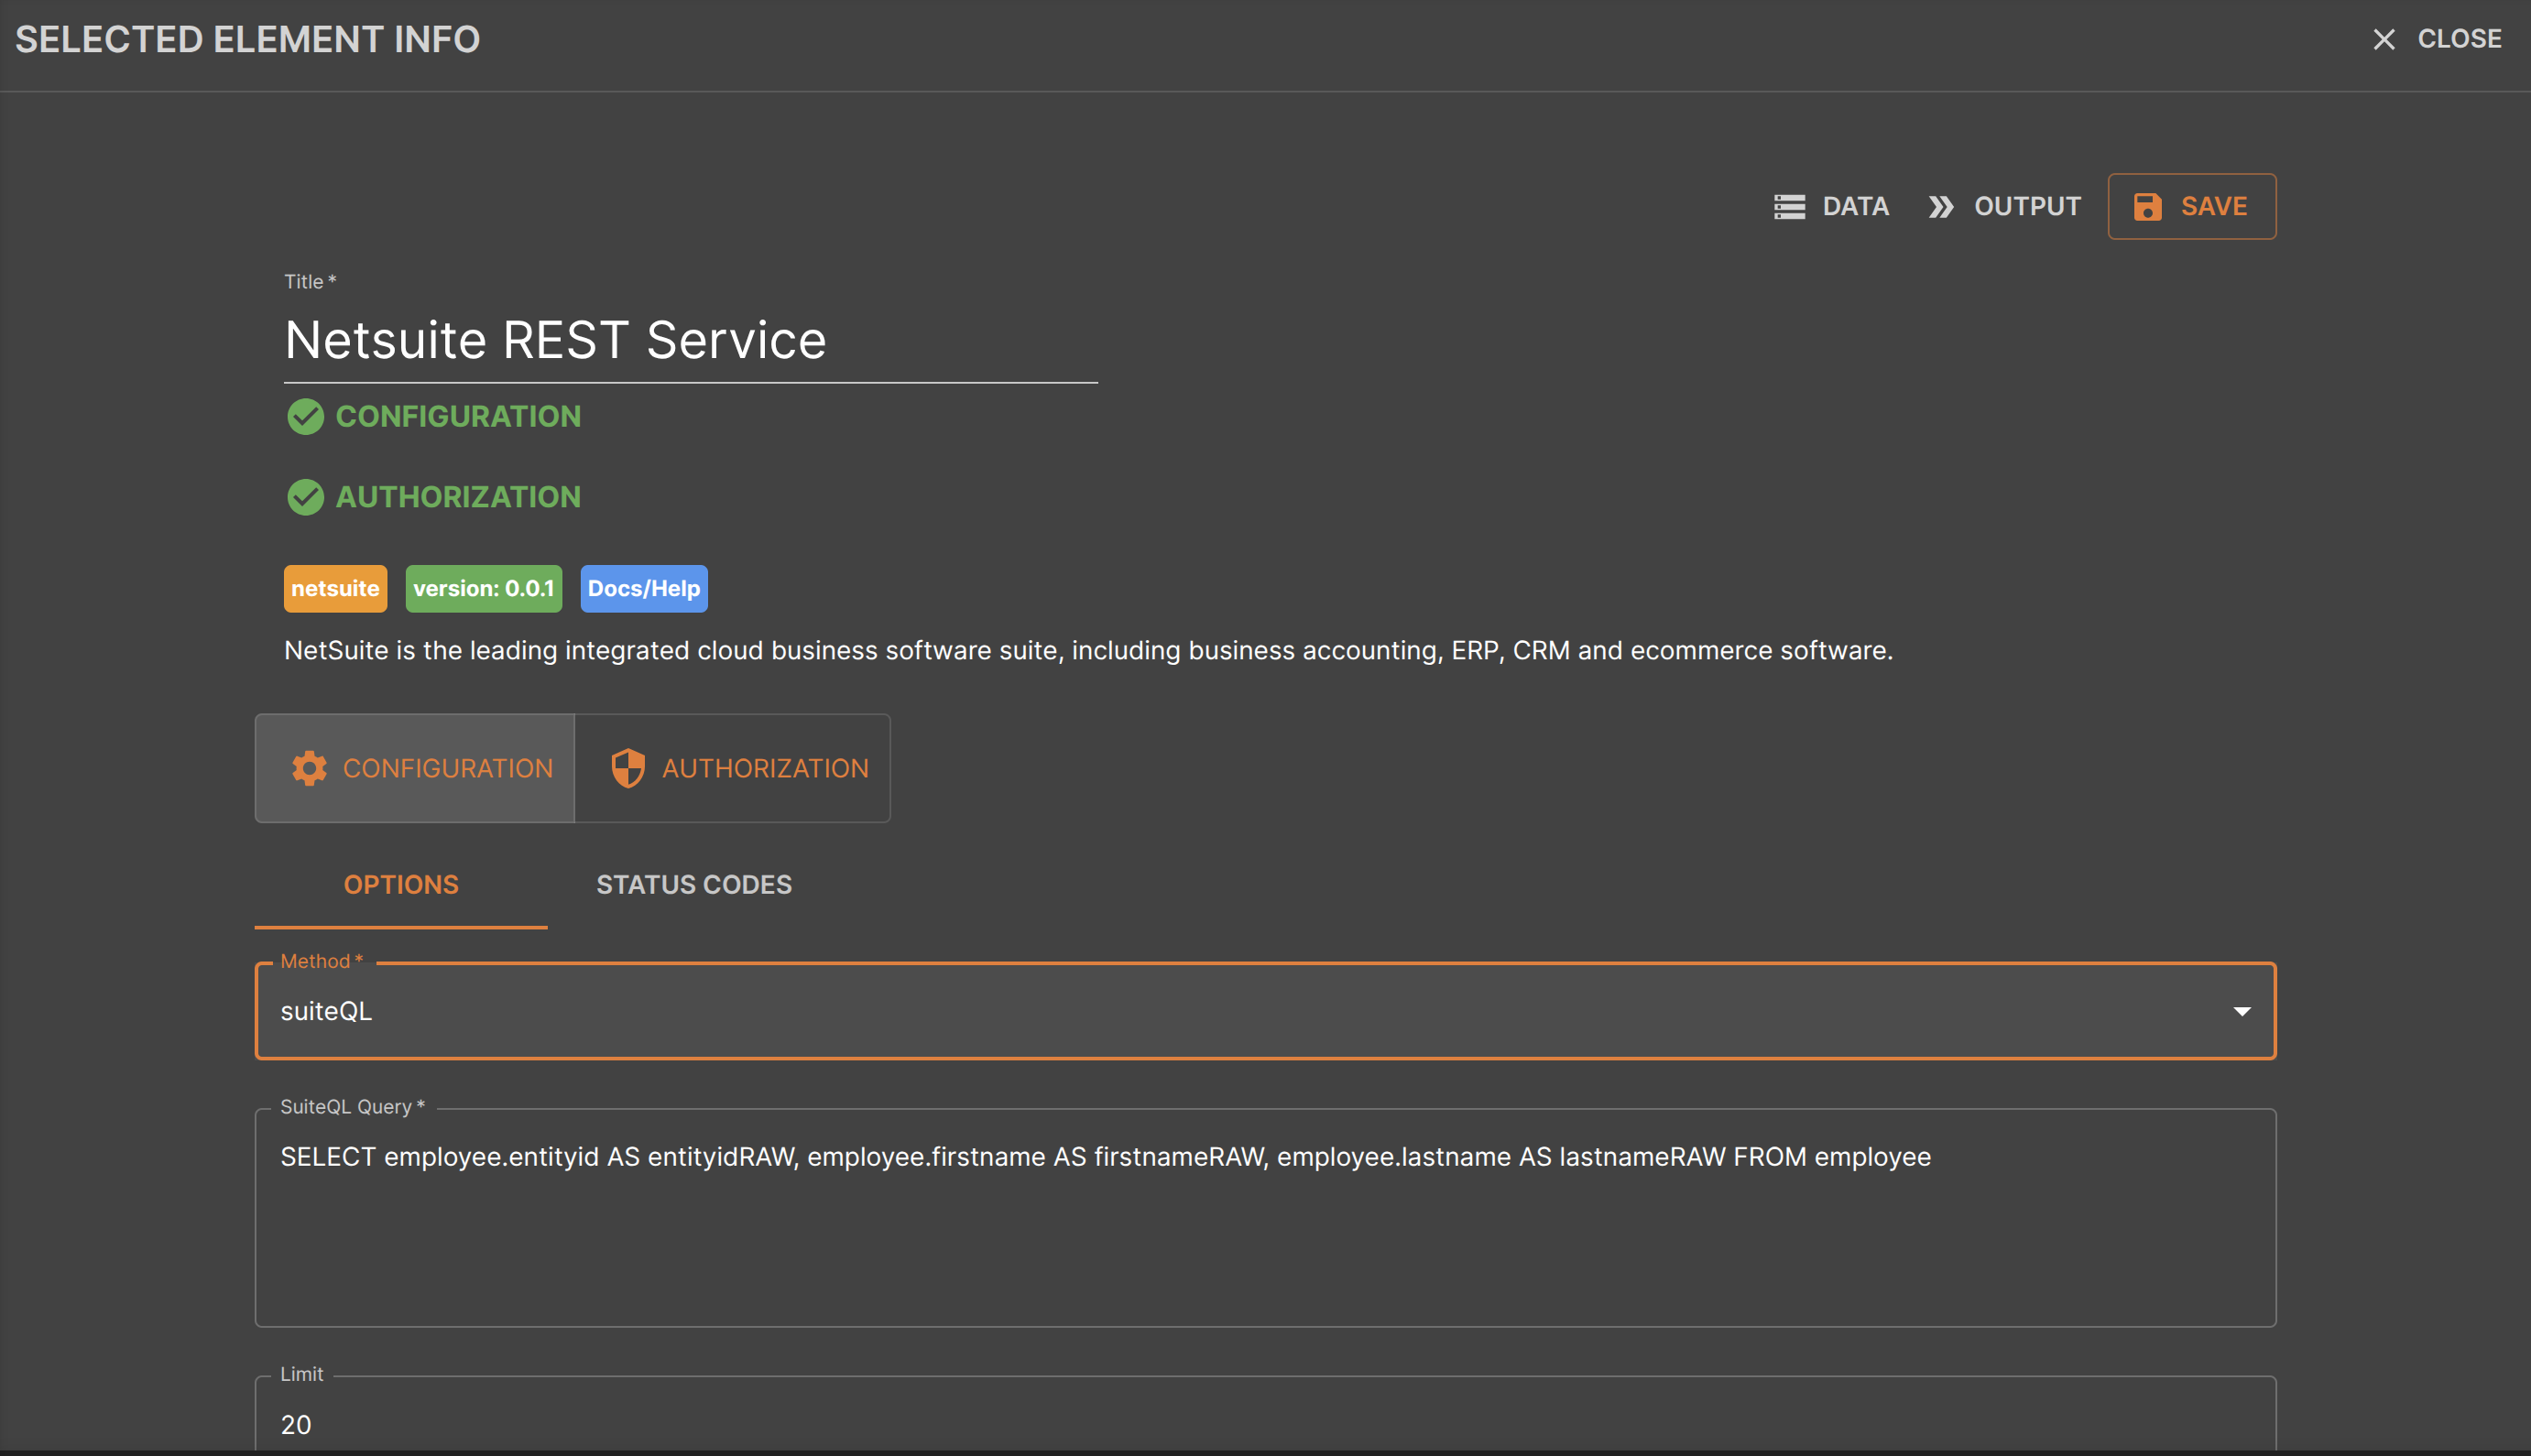
Task: Click the green check beside AUTHORIZATION status
Action: click(x=305, y=497)
